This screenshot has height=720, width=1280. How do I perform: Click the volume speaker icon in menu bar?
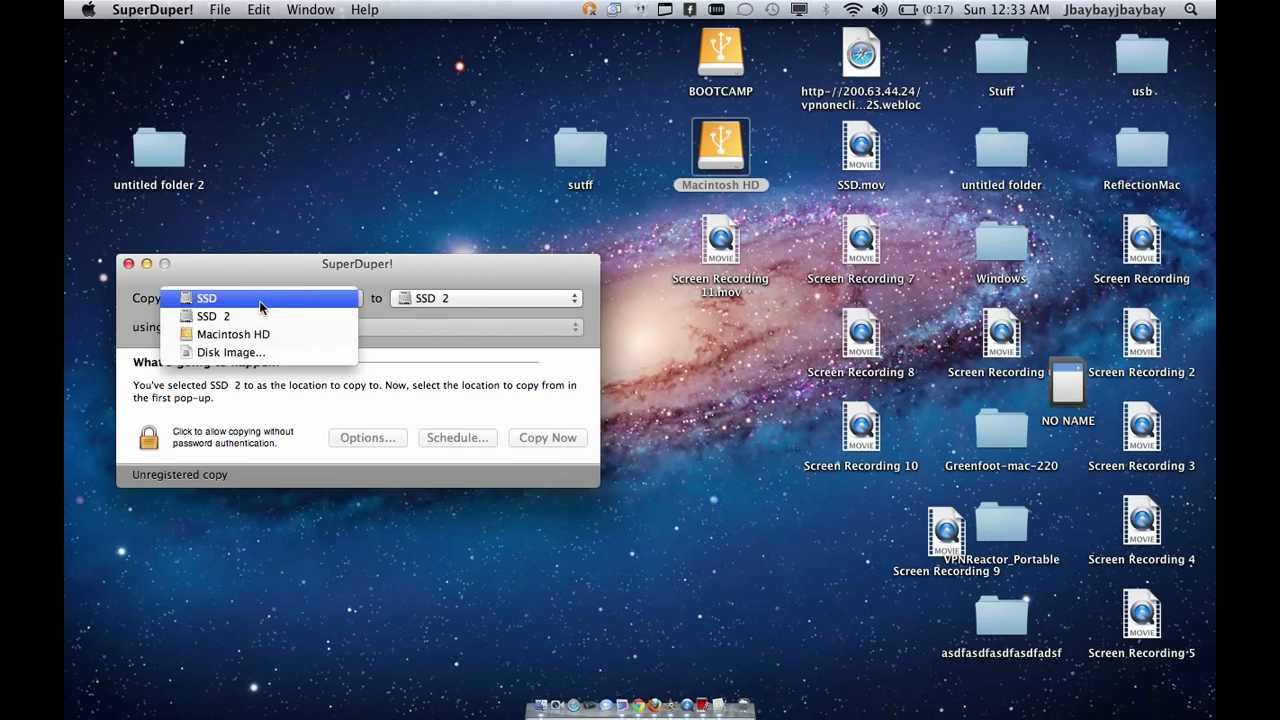879,9
